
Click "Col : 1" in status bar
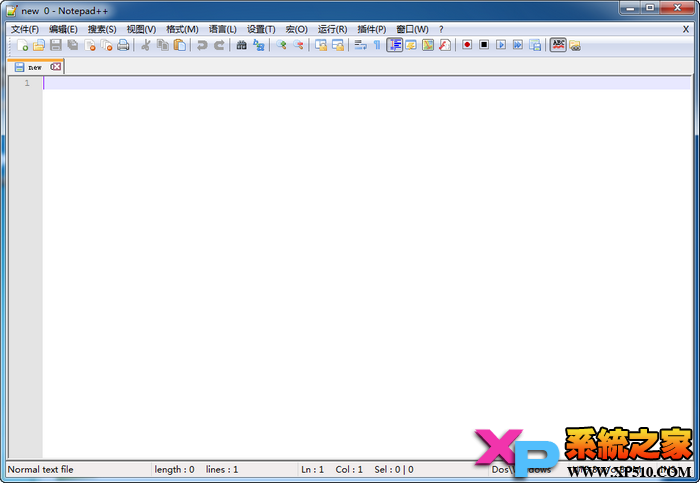point(349,470)
